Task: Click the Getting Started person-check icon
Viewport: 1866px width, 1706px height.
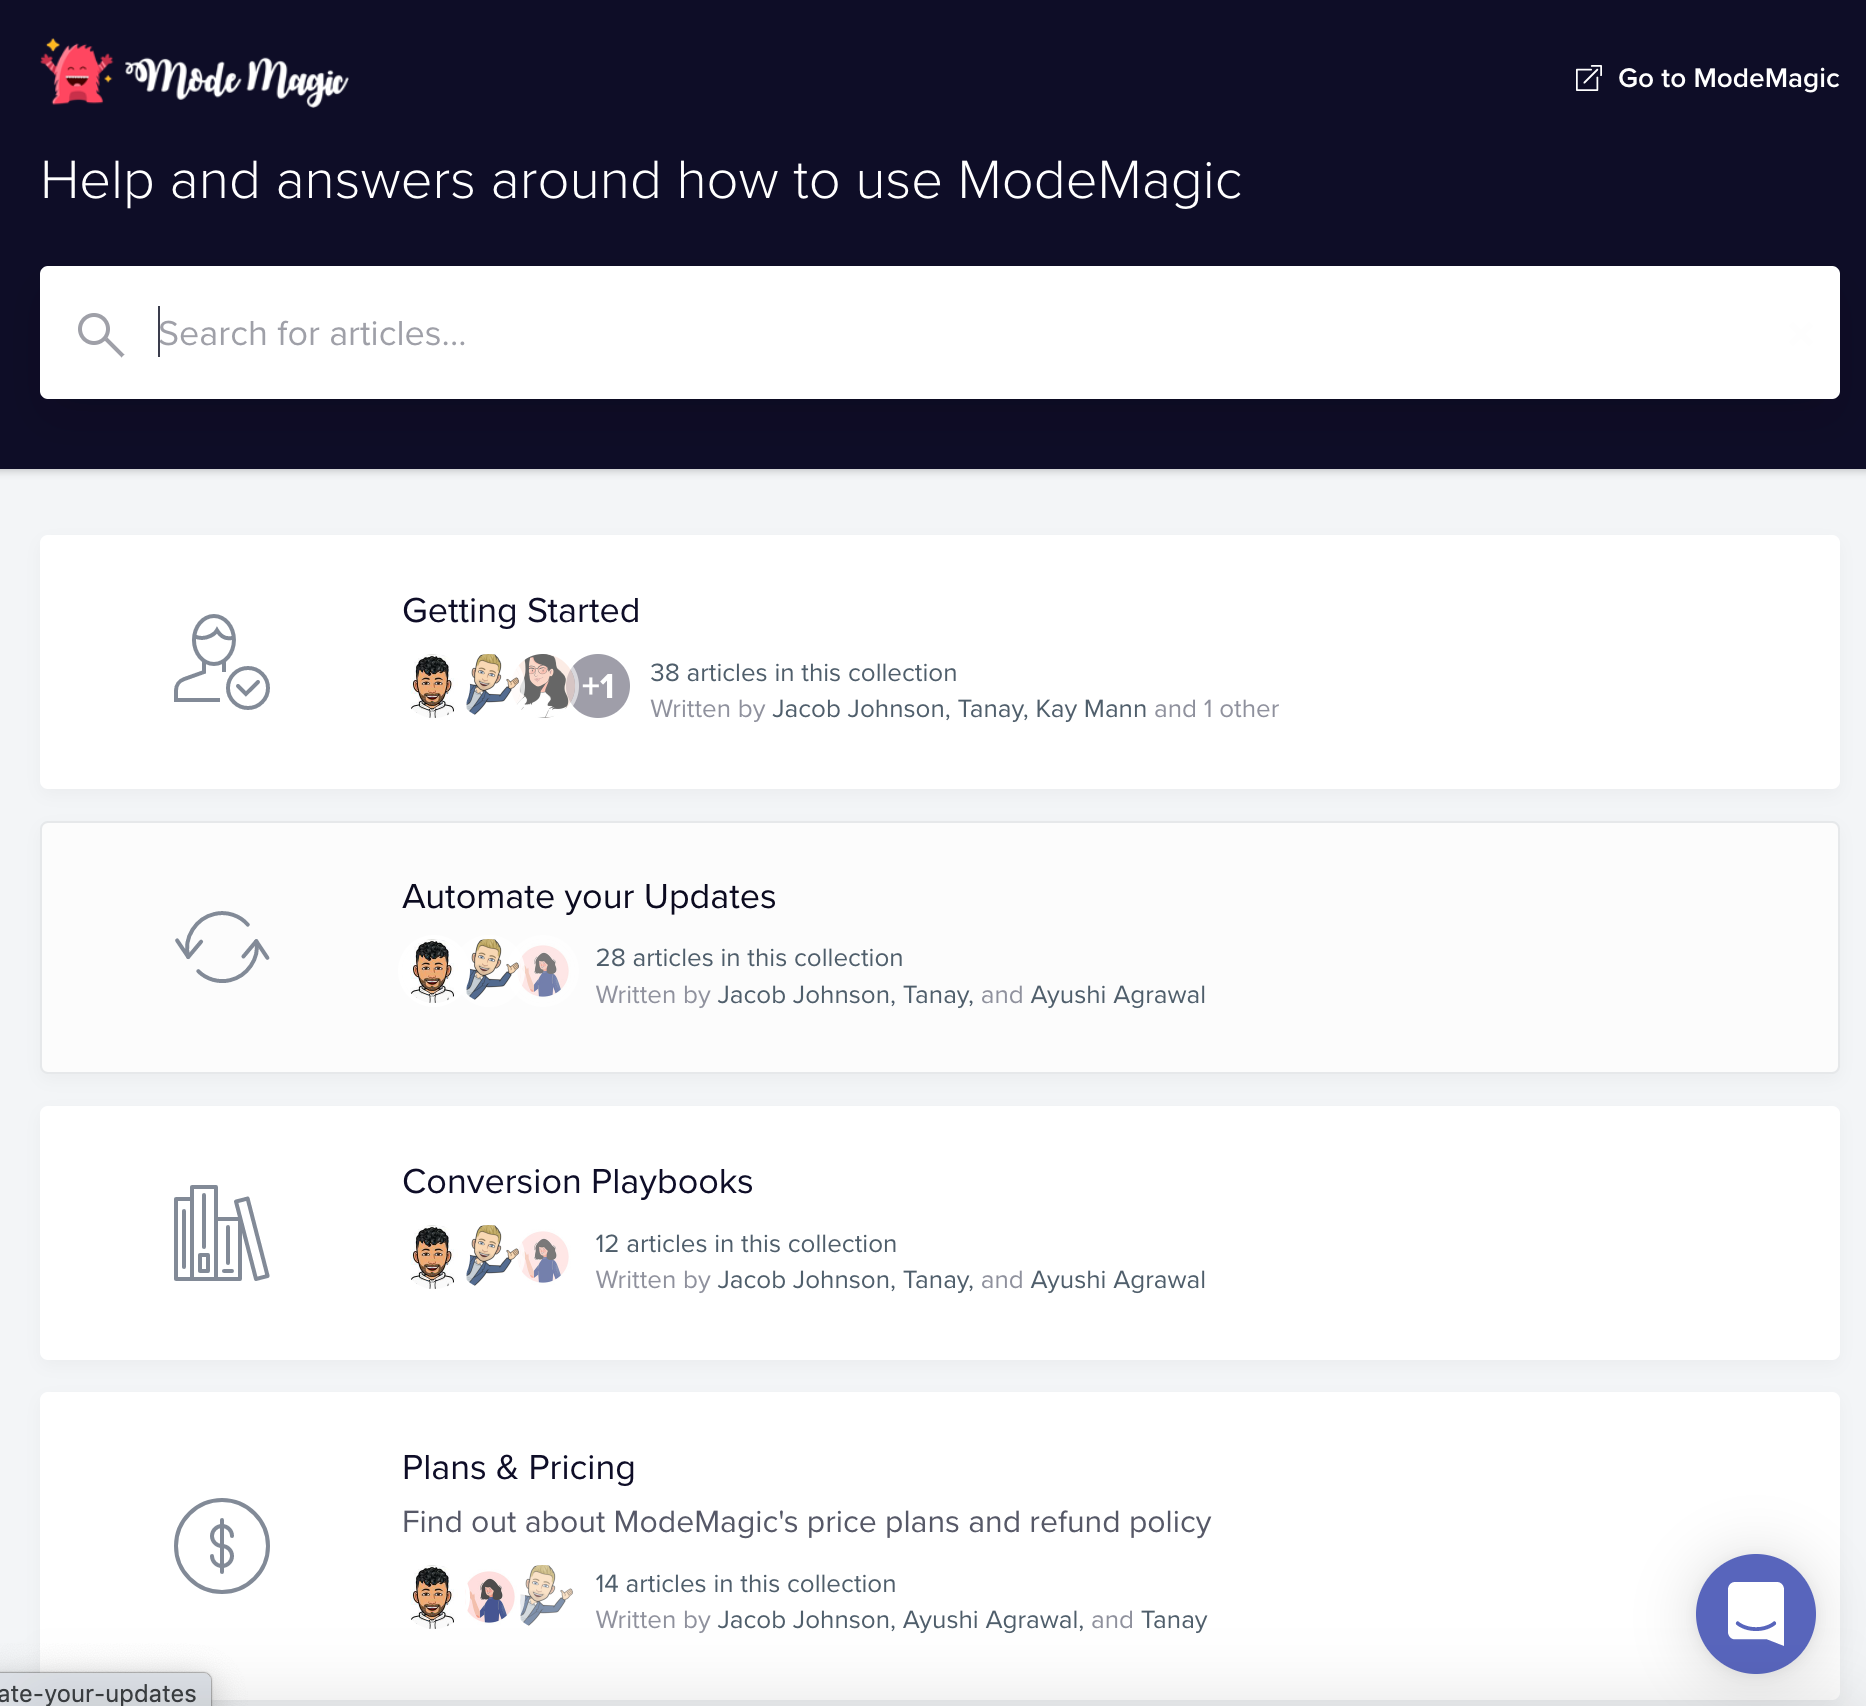Action: (222, 662)
